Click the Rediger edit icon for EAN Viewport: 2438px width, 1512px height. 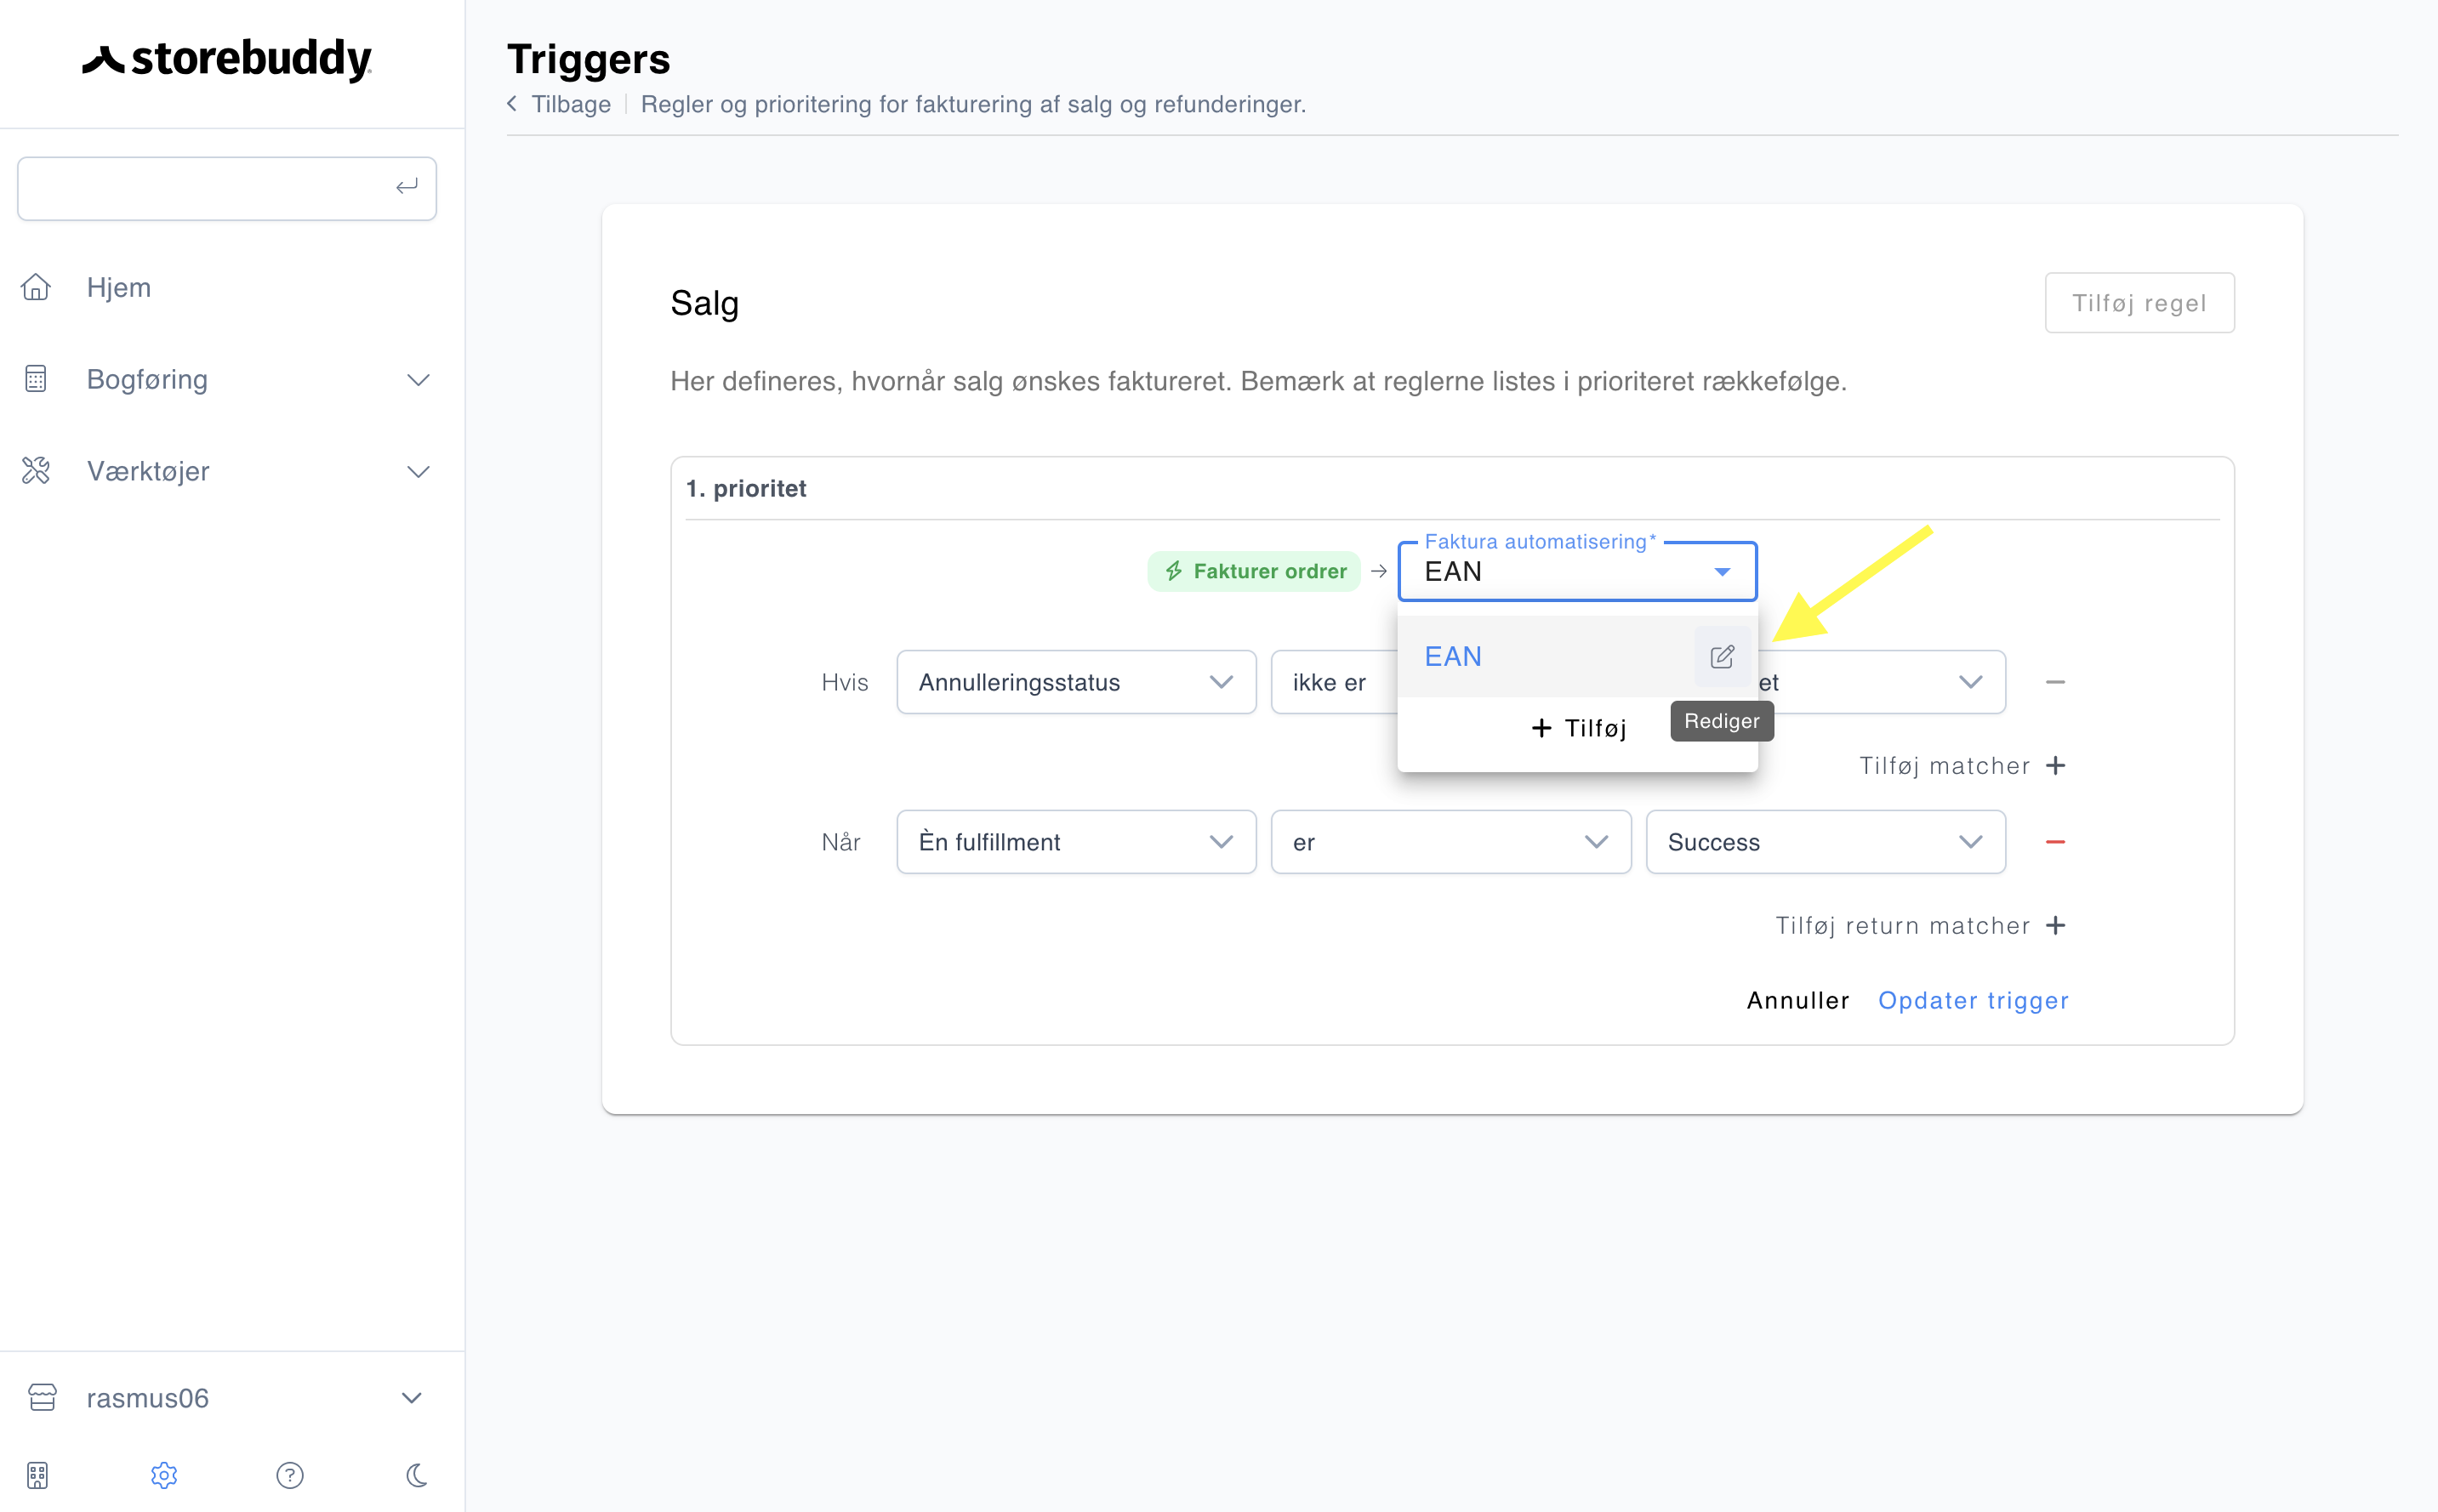[x=1721, y=656]
